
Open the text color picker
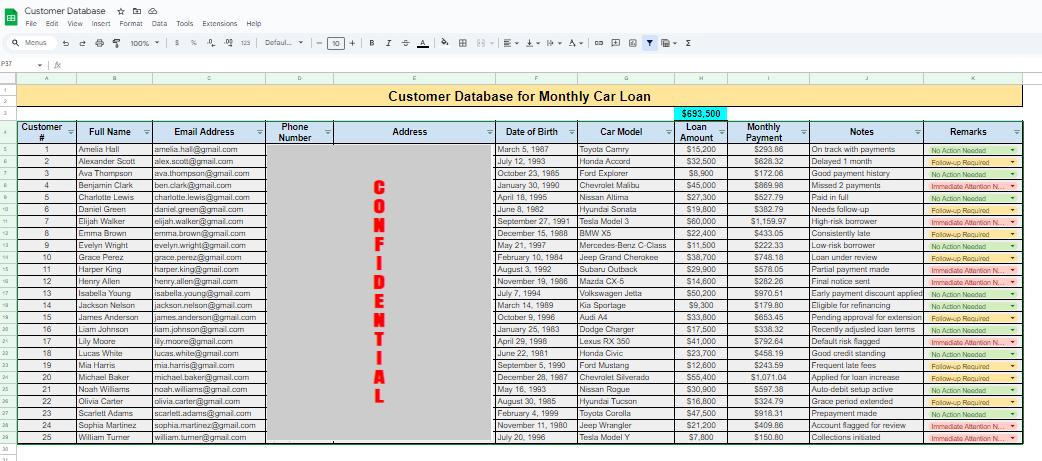(x=423, y=43)
